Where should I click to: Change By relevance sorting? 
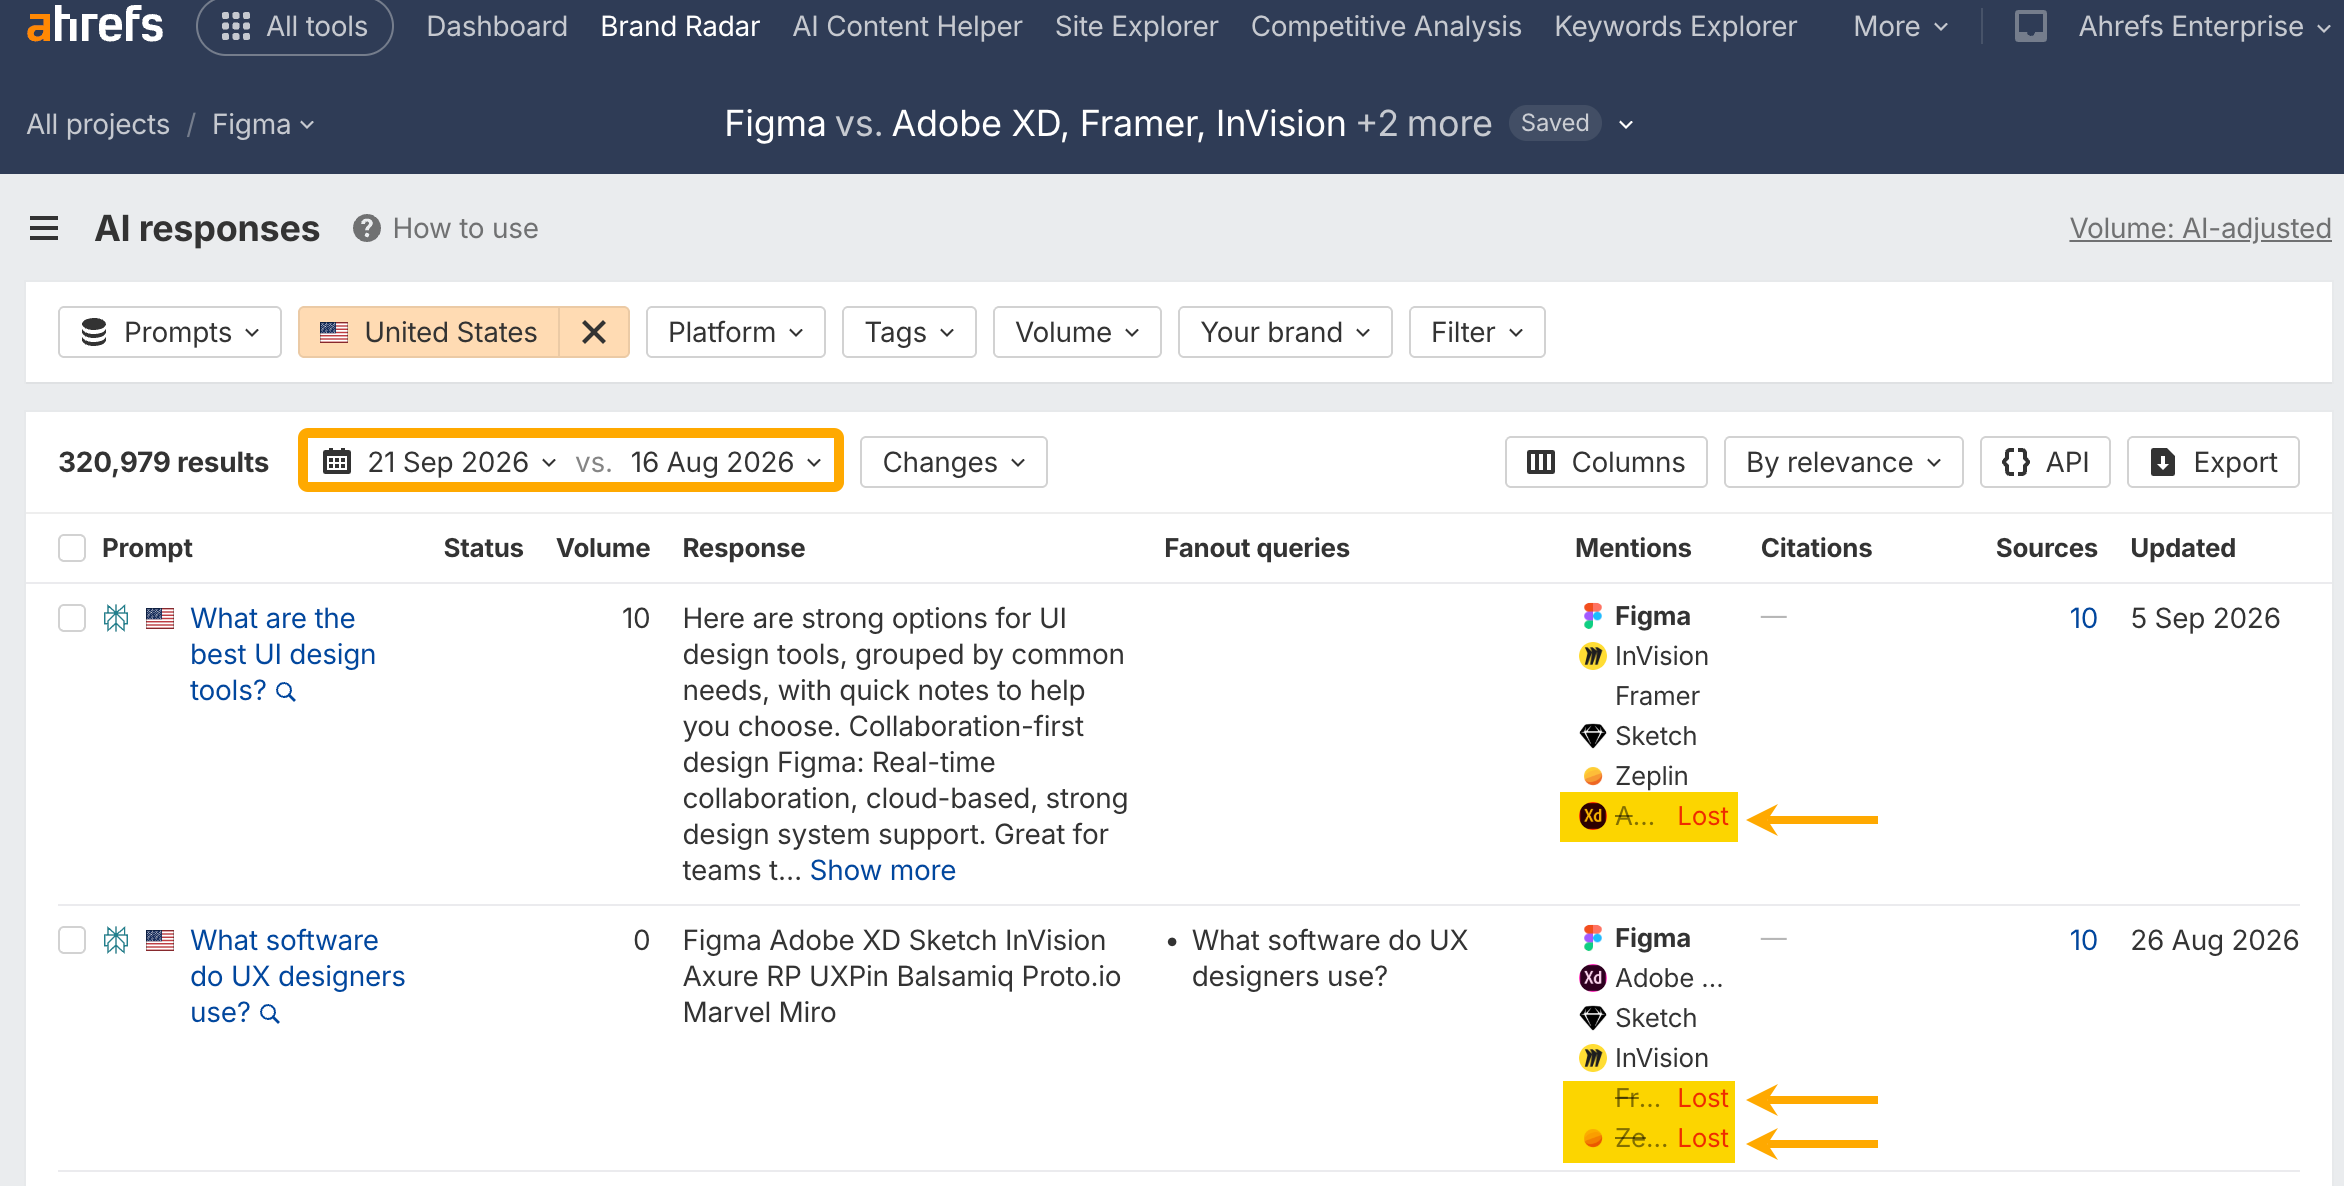pyautogui.click(x=1844, y=462)
